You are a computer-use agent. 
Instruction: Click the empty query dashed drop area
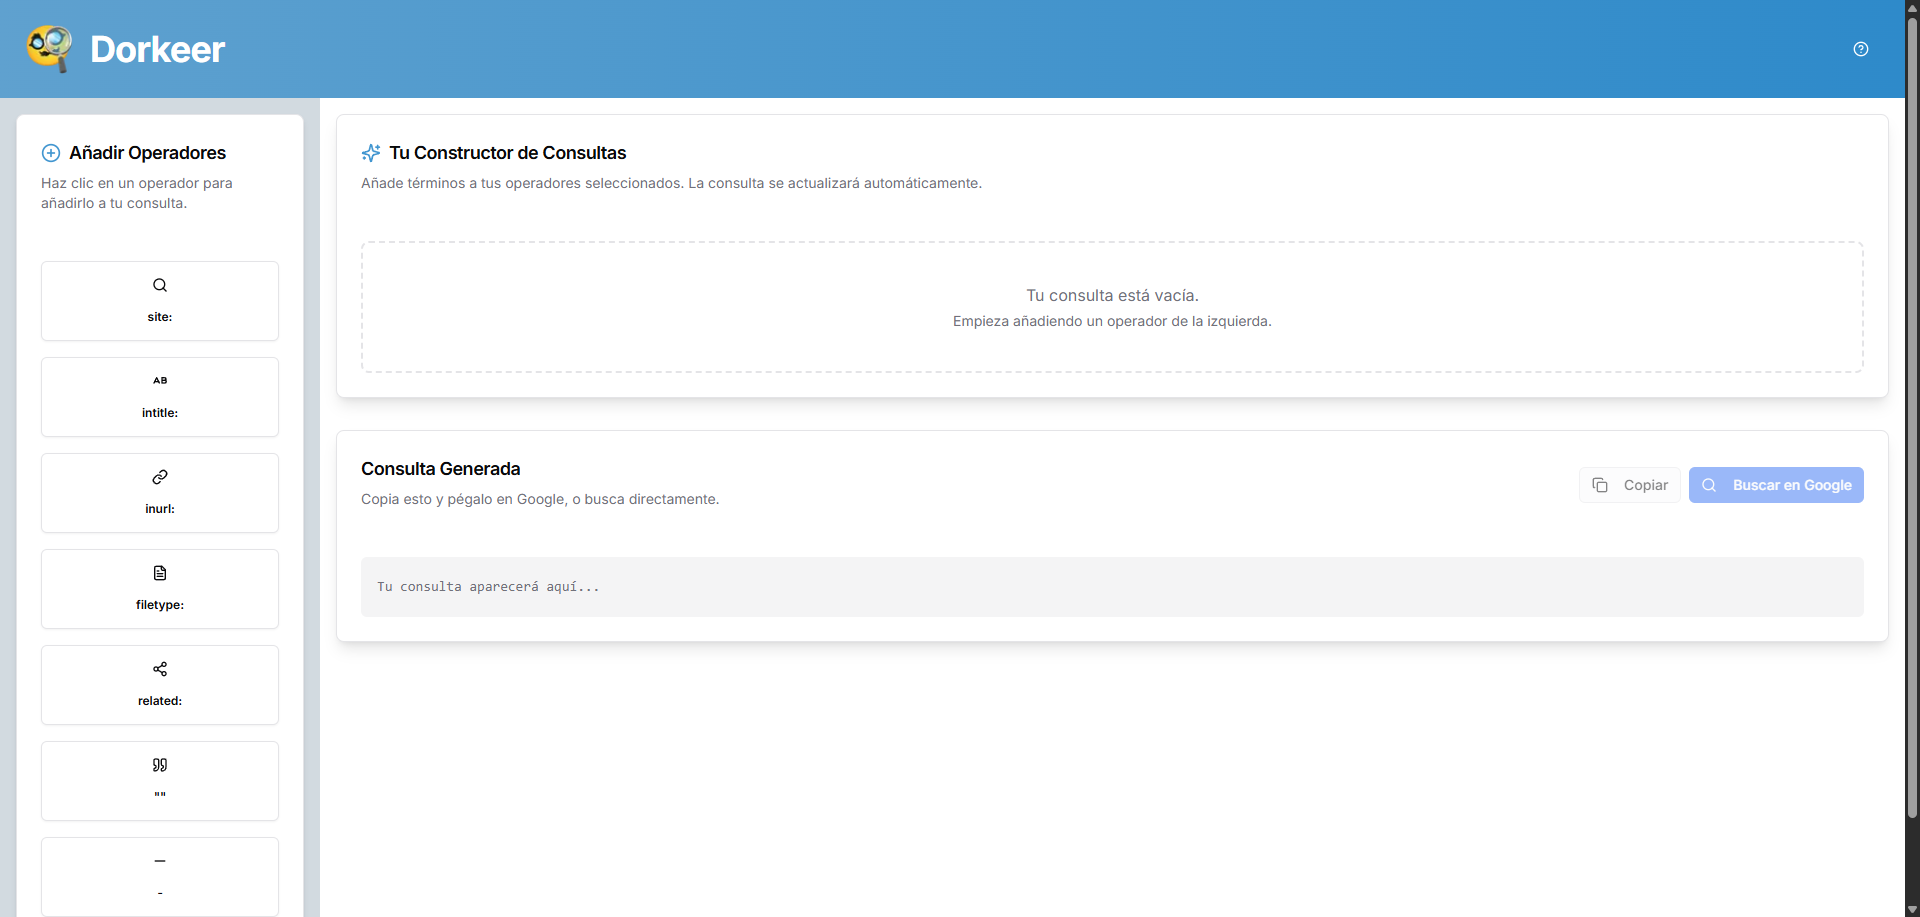point(1112,307)
